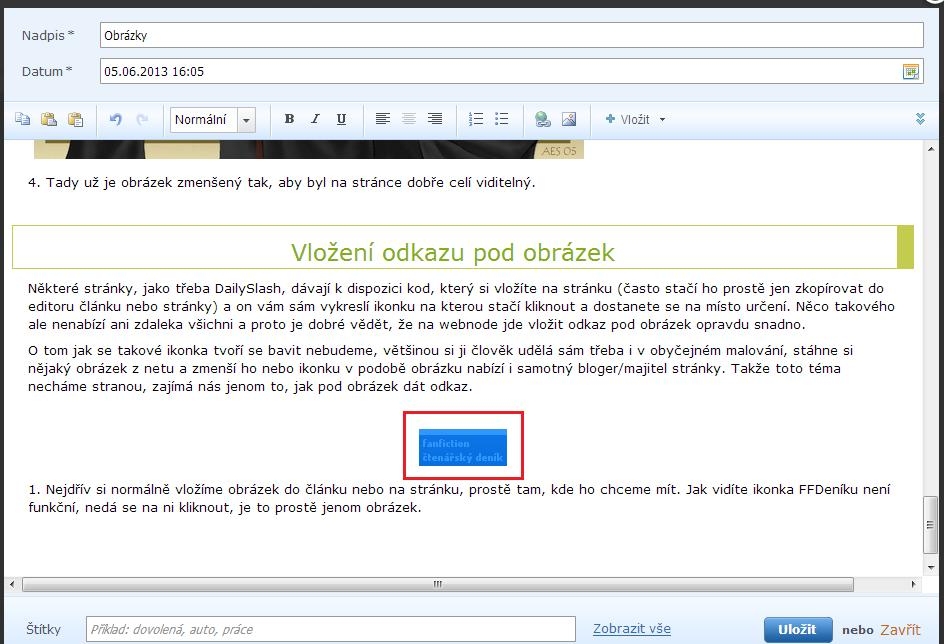Insert hyperlink with globe icon
This screenshot has height=644, width=944.
[543, 119]
